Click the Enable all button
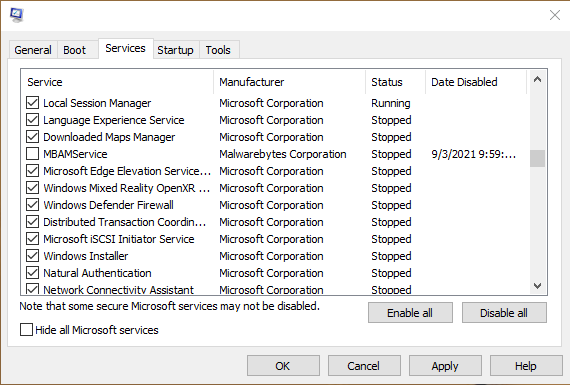The width and height of the screenshot is (570, 385). (410, 313)
